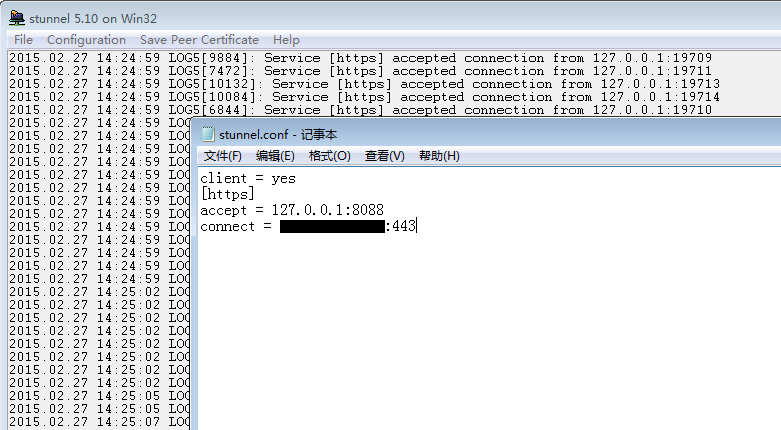Open the 查看(V) menu in Notepad
Viewport: 781px width, 430px height.
(385, 156)
